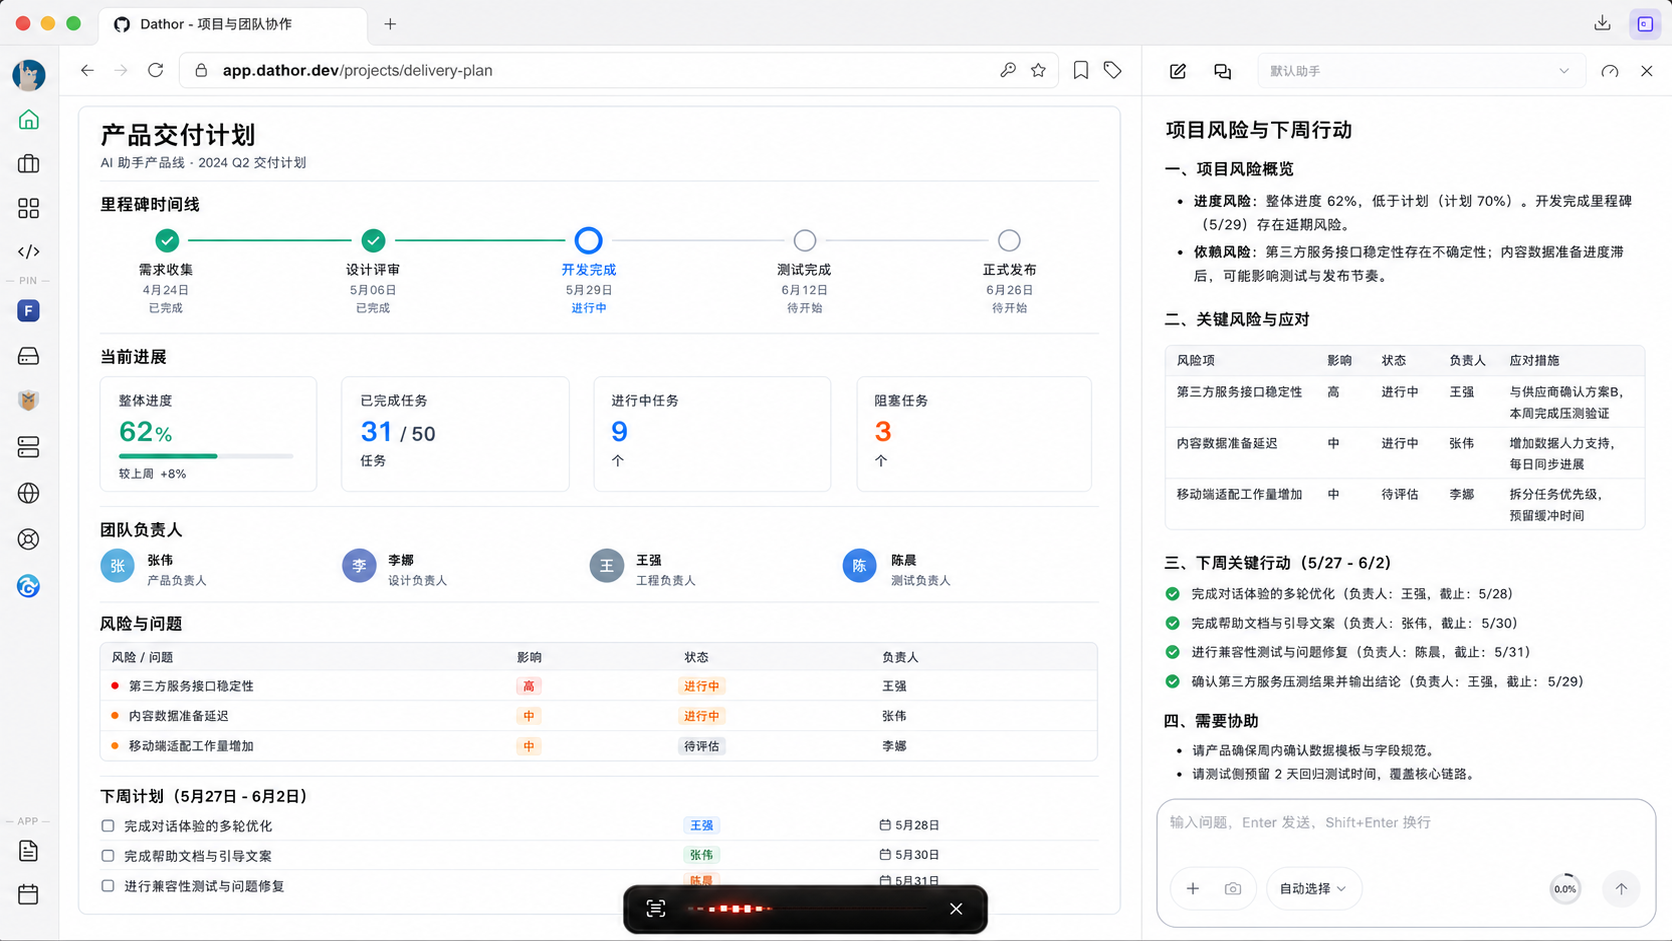Screen dimensions: 1672x941
Task: Click the 0.0% usage ring indicator
Action: [1565, 888]
